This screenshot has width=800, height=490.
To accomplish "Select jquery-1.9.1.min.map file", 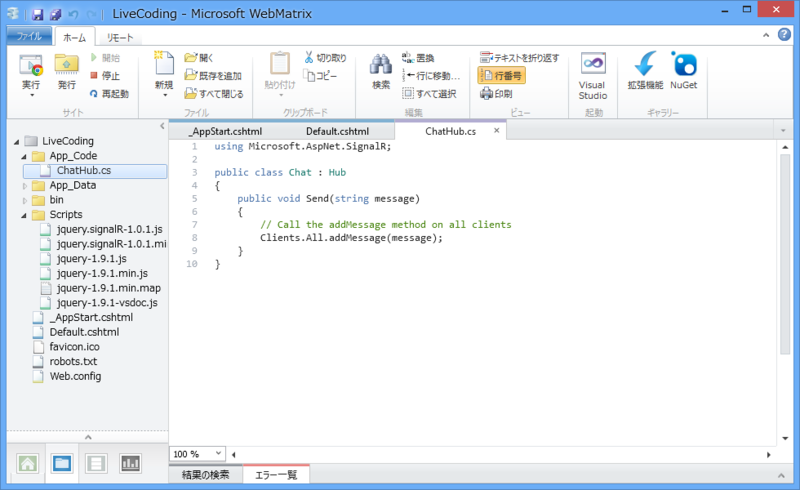I will click(x=108, y=288).
